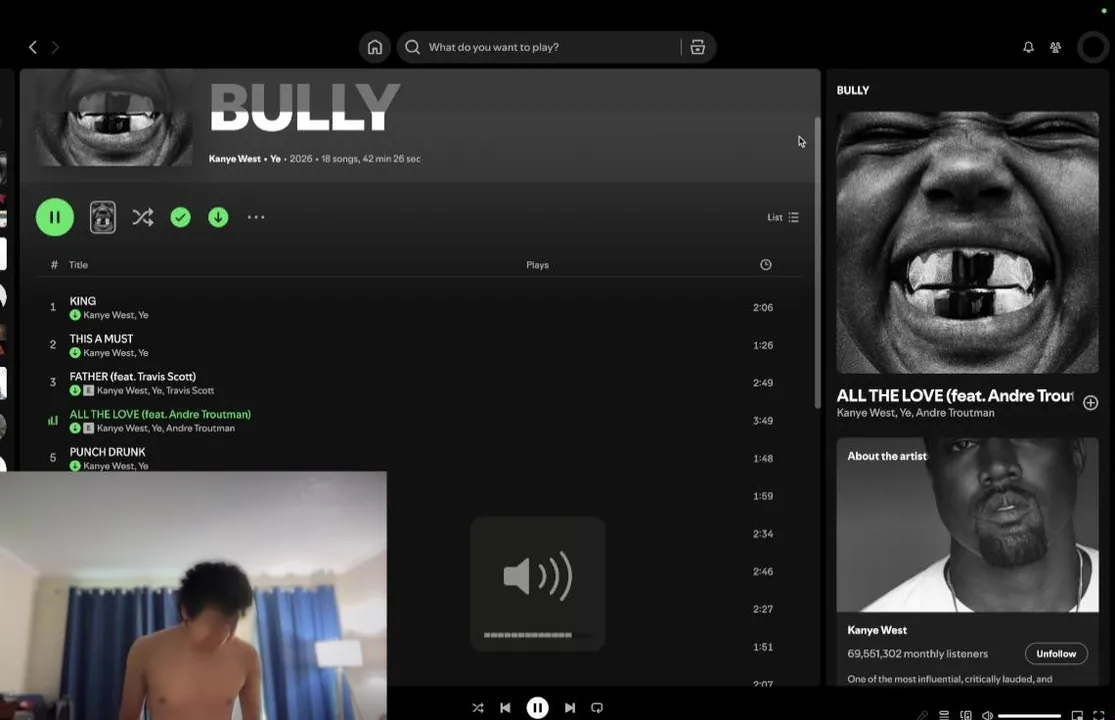Open Friend Activity icon
1115x720 pixels.
pyautogui.click(x=1055, y=47)
